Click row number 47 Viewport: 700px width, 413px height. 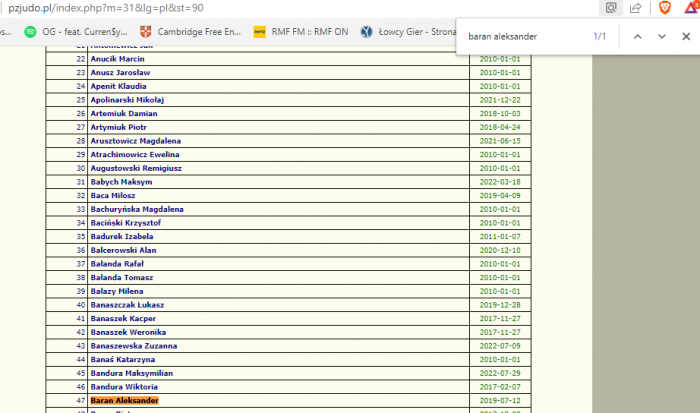tap(81, 400)
